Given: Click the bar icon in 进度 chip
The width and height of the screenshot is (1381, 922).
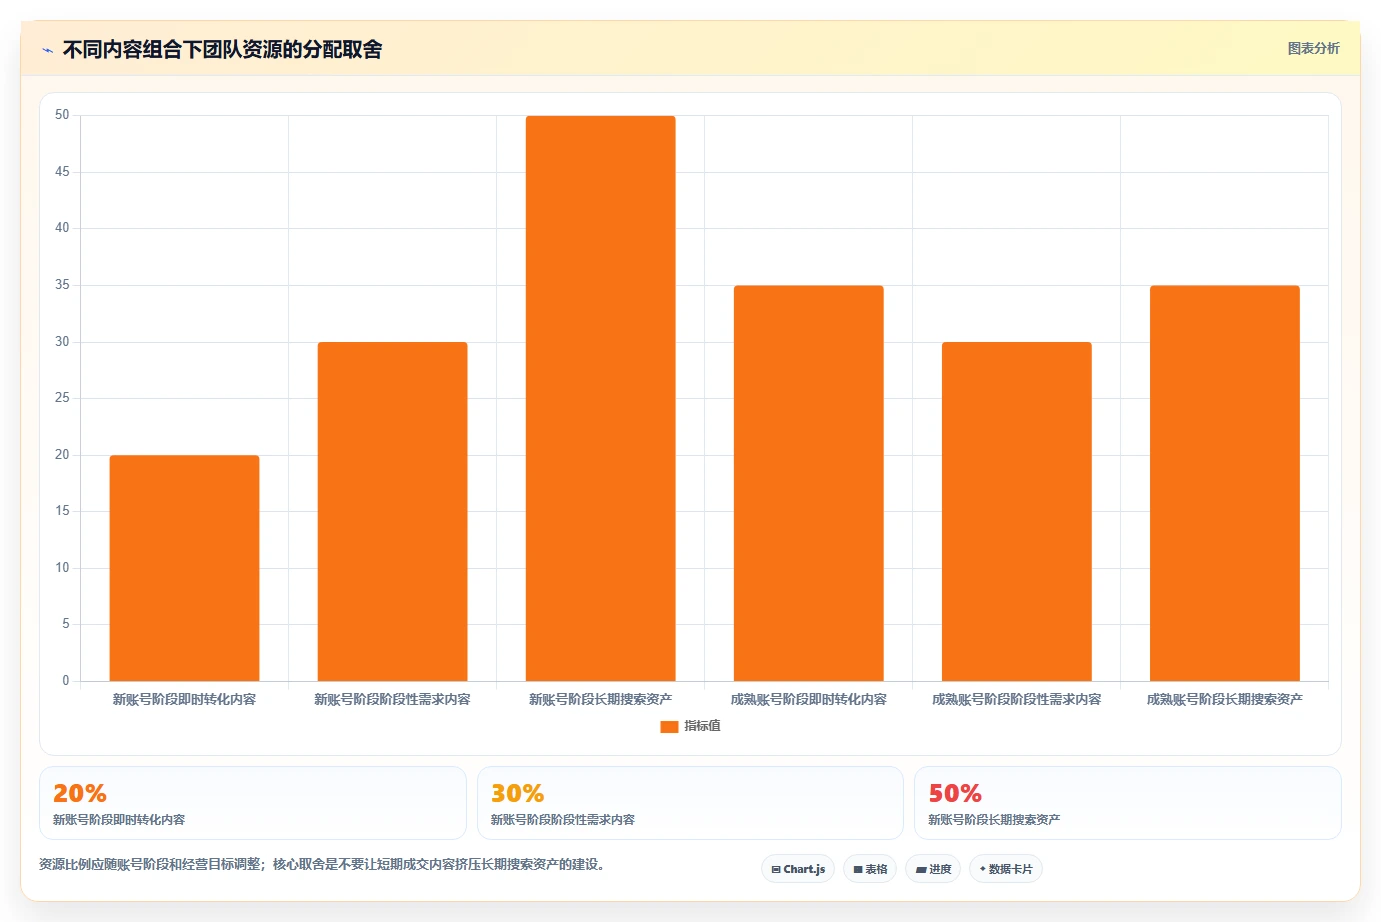Looking at the screenshot, I should [x=920, y=870].
